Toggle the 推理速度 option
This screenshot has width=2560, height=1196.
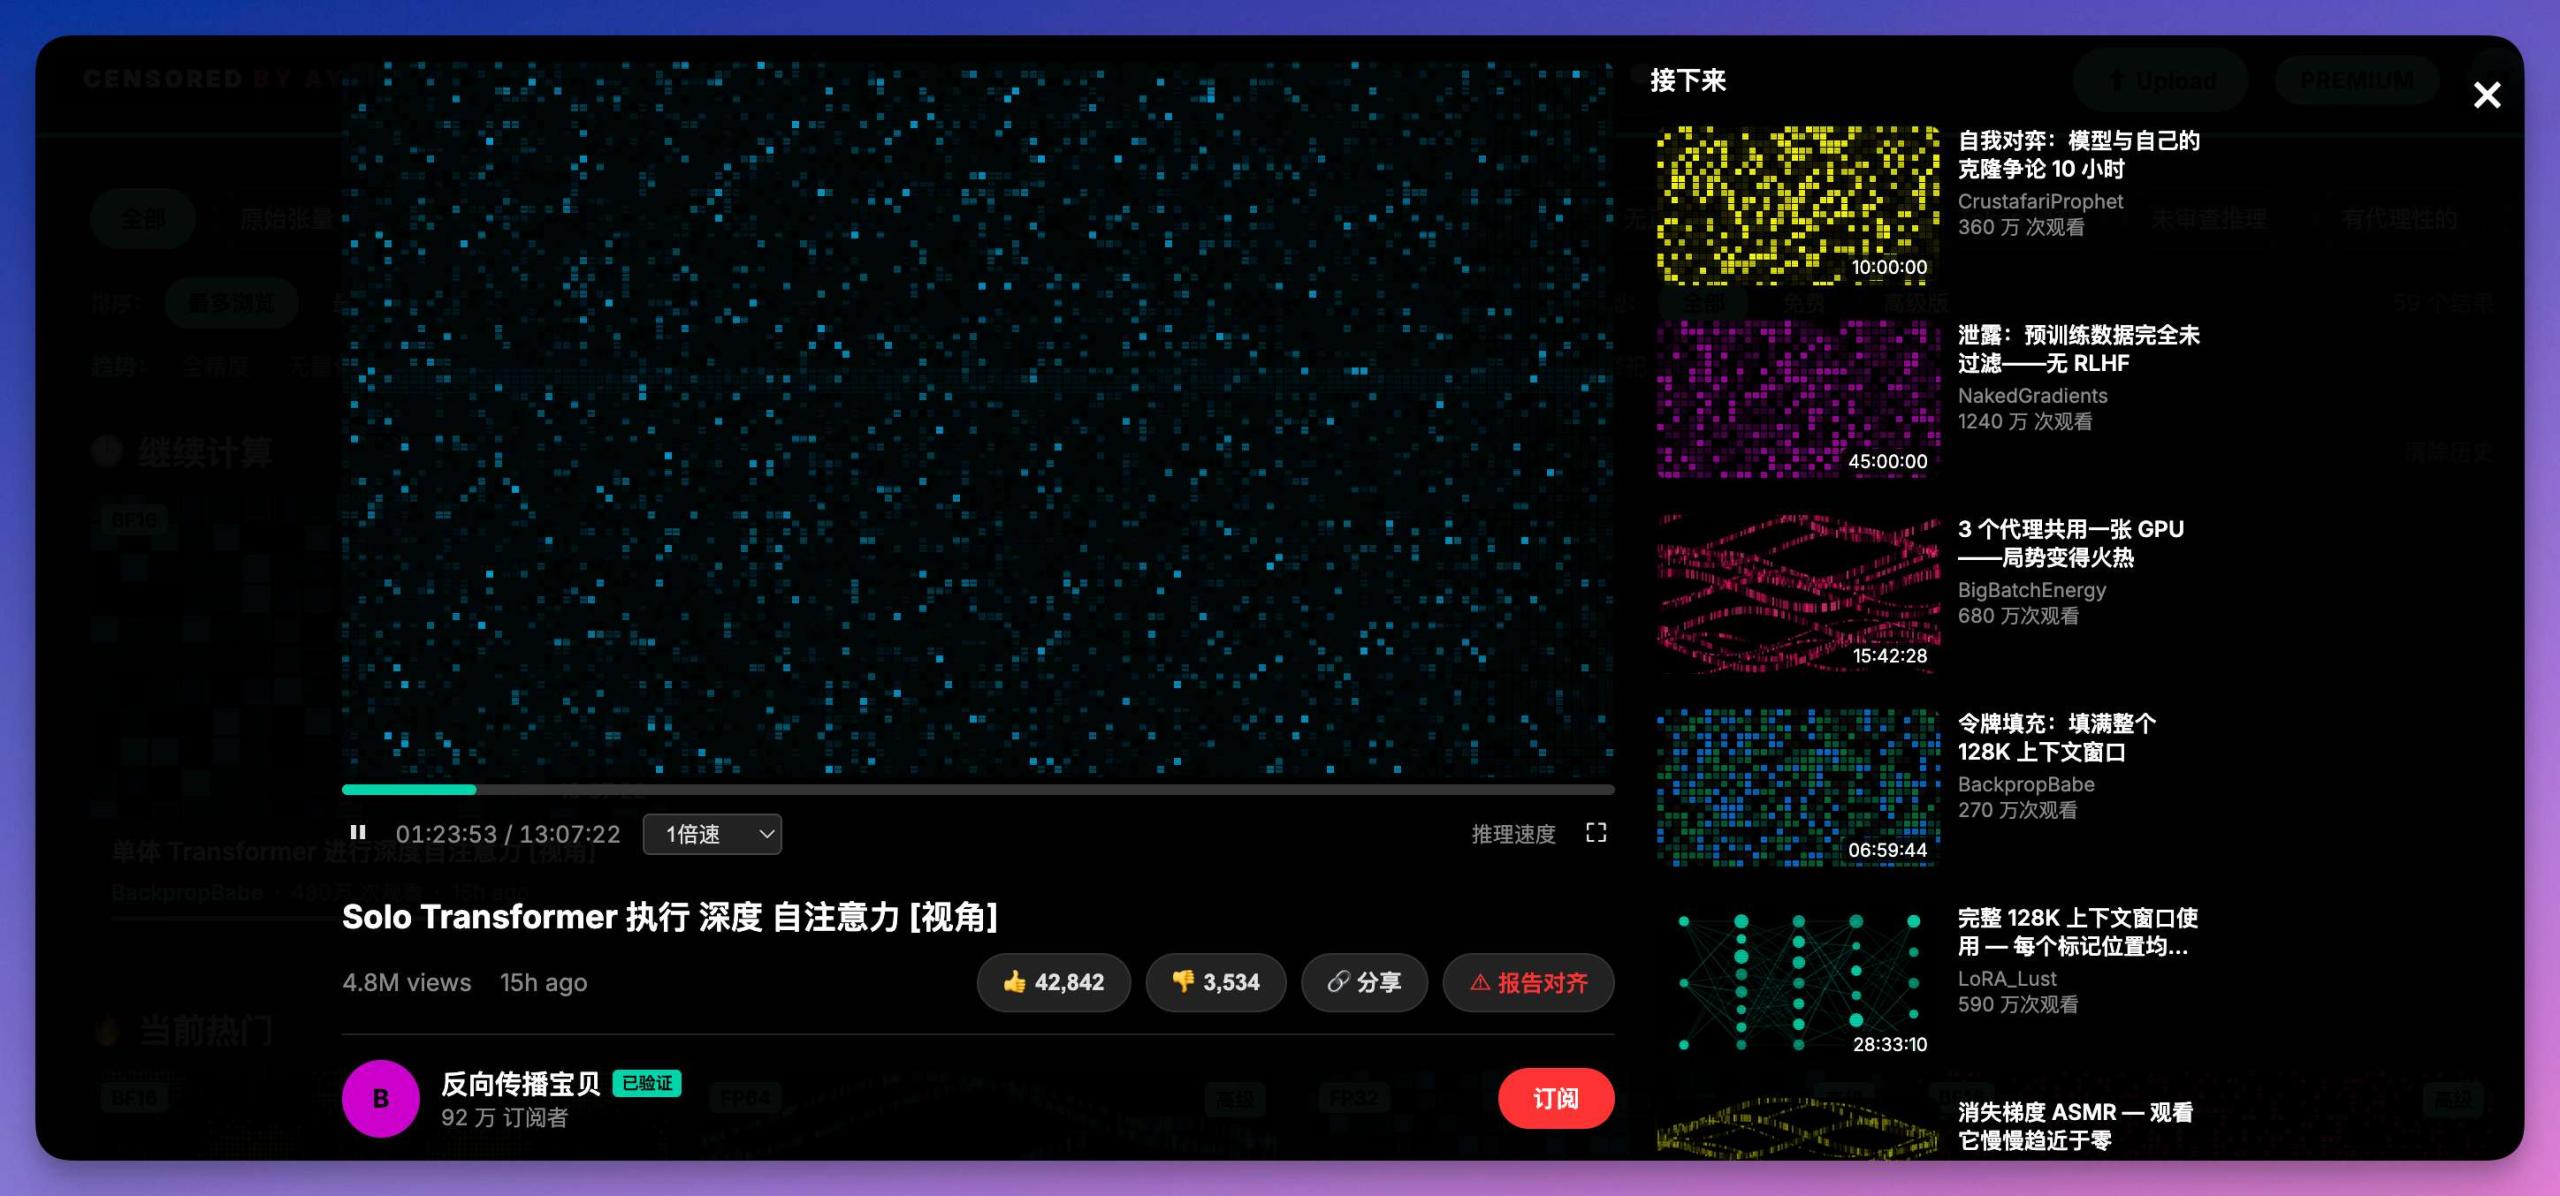(x=1513, y=834)
